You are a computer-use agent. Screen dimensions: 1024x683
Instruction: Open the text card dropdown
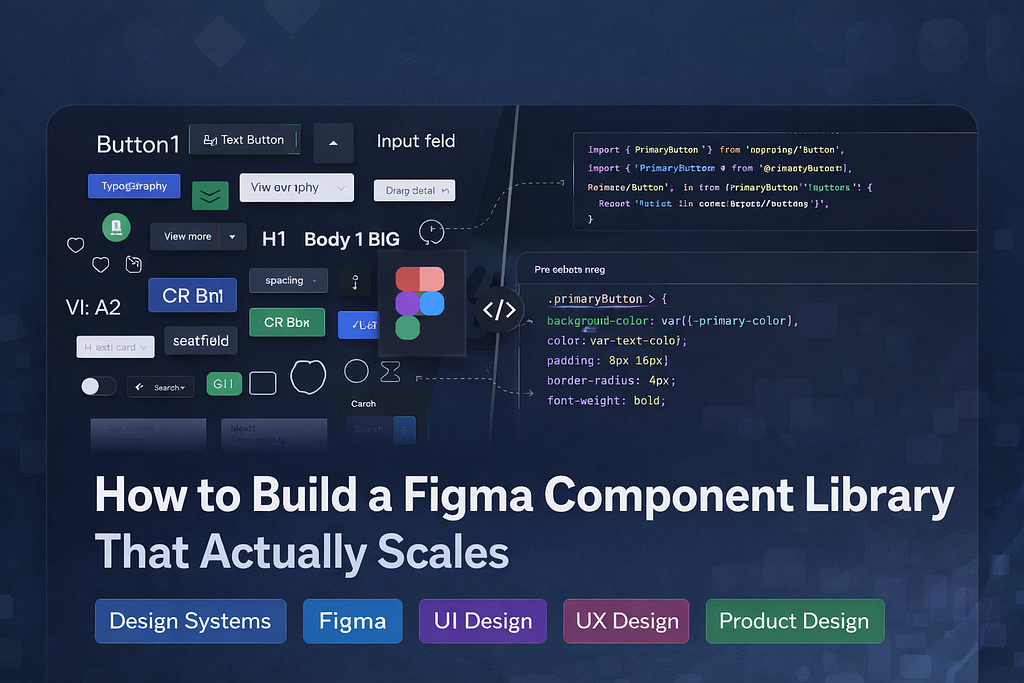pos(115,346)
